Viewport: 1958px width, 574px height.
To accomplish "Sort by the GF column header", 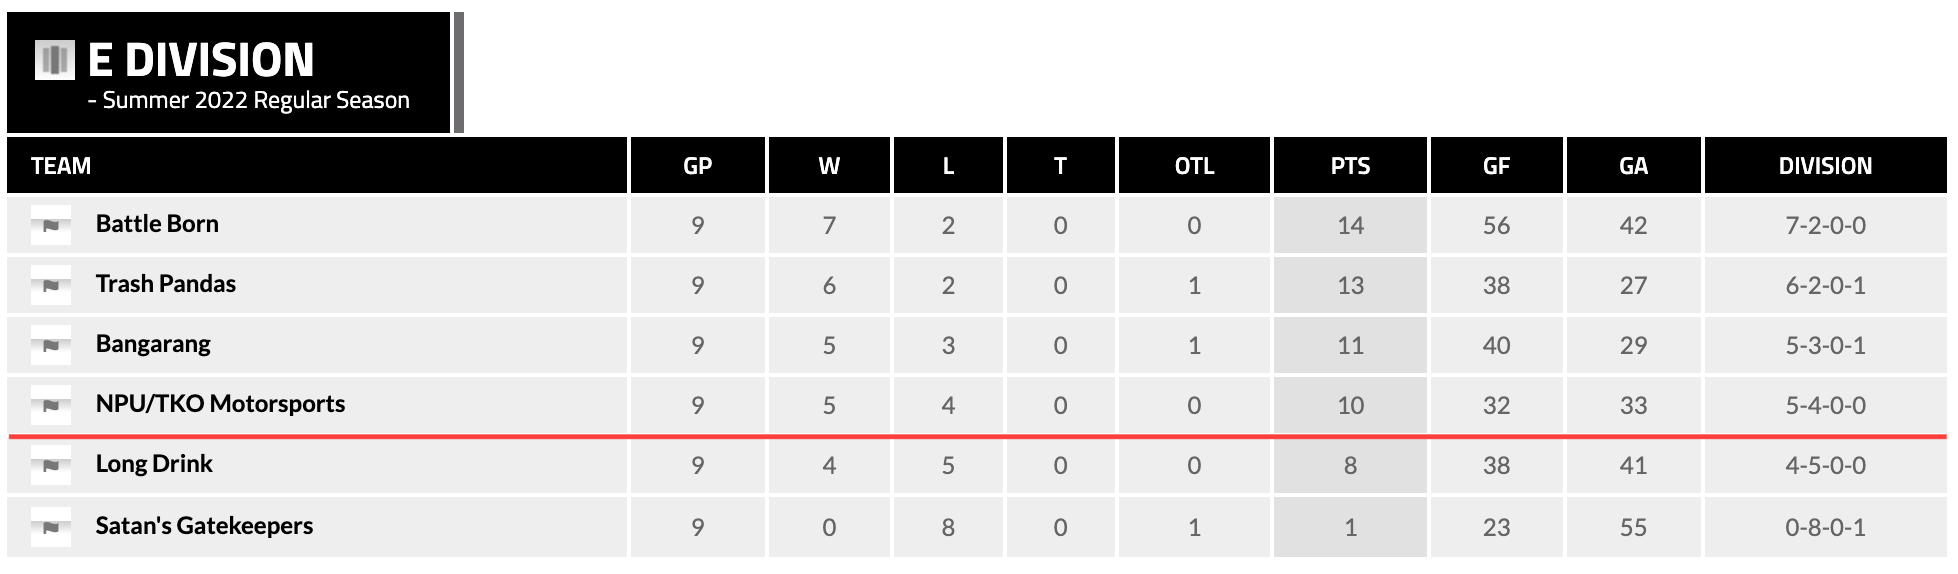I will pyautogui.click(x=1496, y=166).
